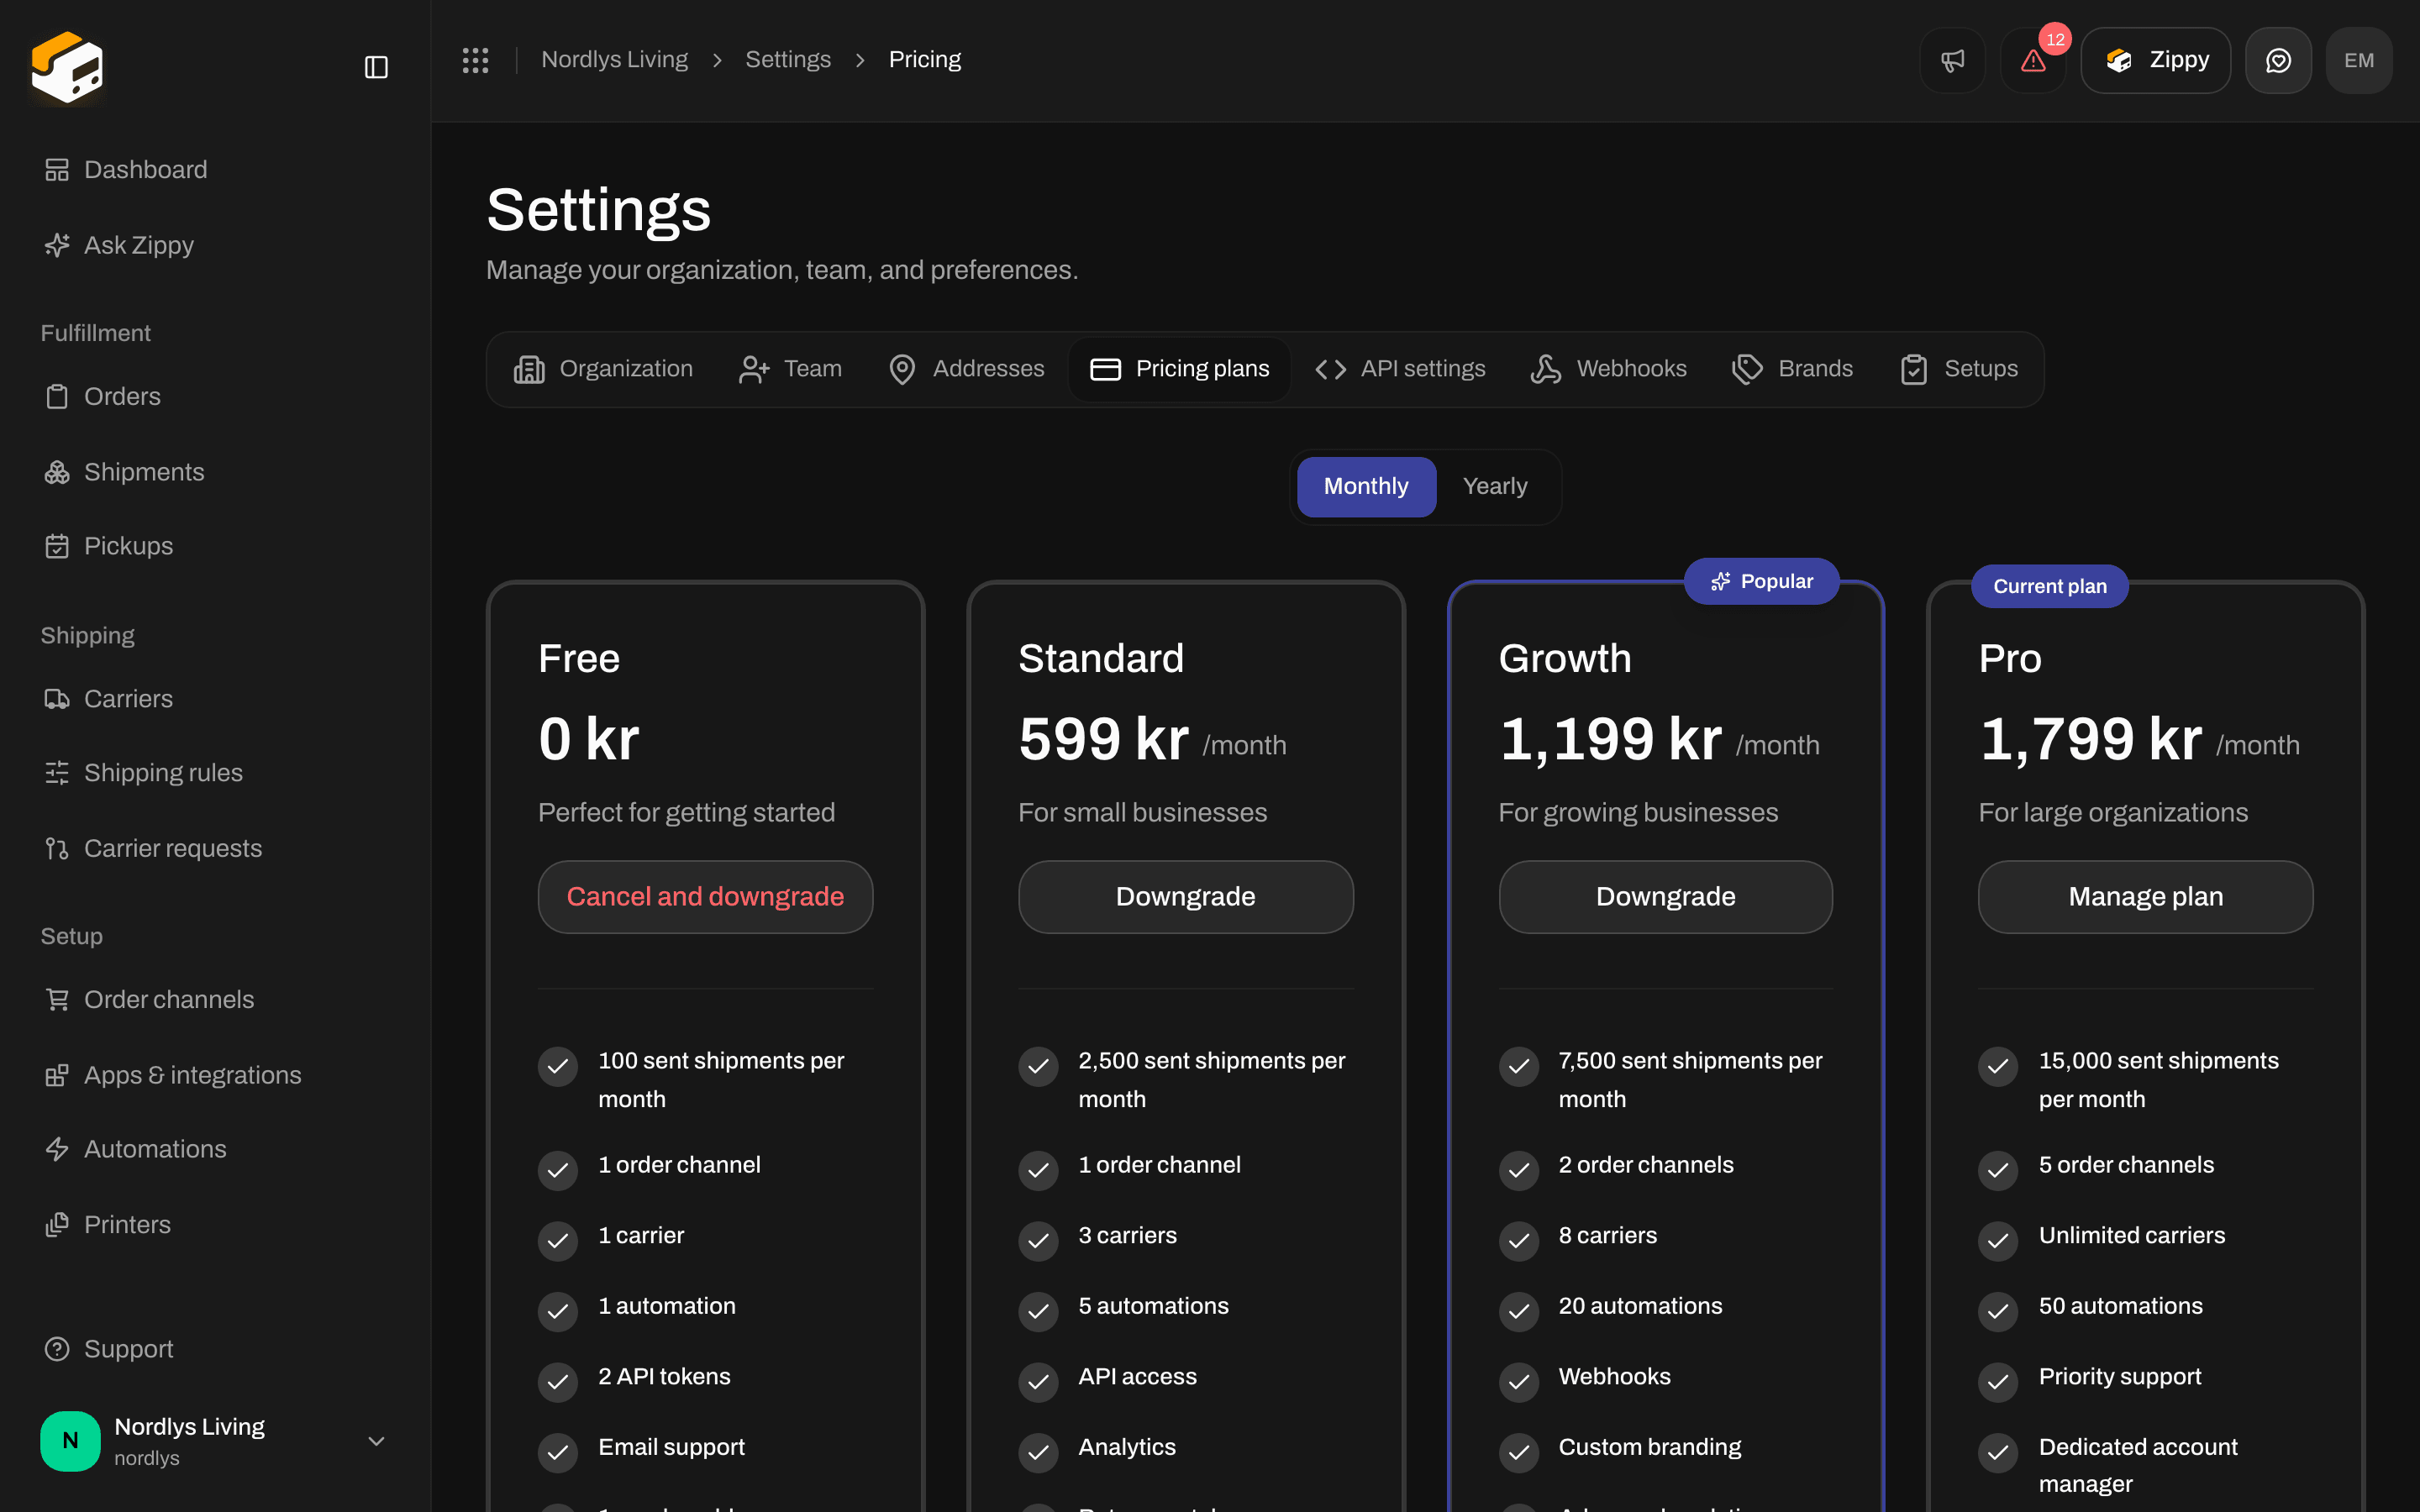
Task: Click the Zippy box logo in sidebar
Action: [67, 67]
